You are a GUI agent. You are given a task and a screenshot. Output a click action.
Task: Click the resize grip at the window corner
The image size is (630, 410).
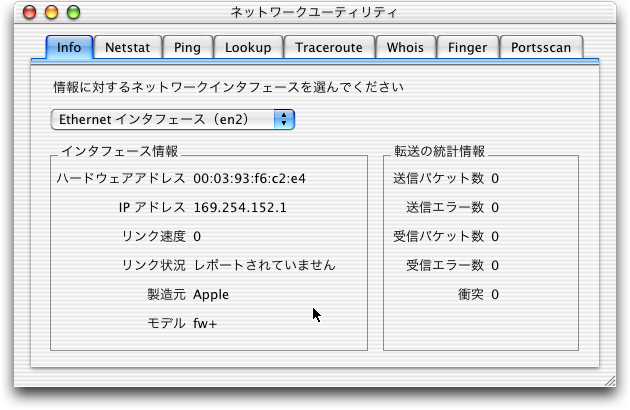[x=609, y=381]
